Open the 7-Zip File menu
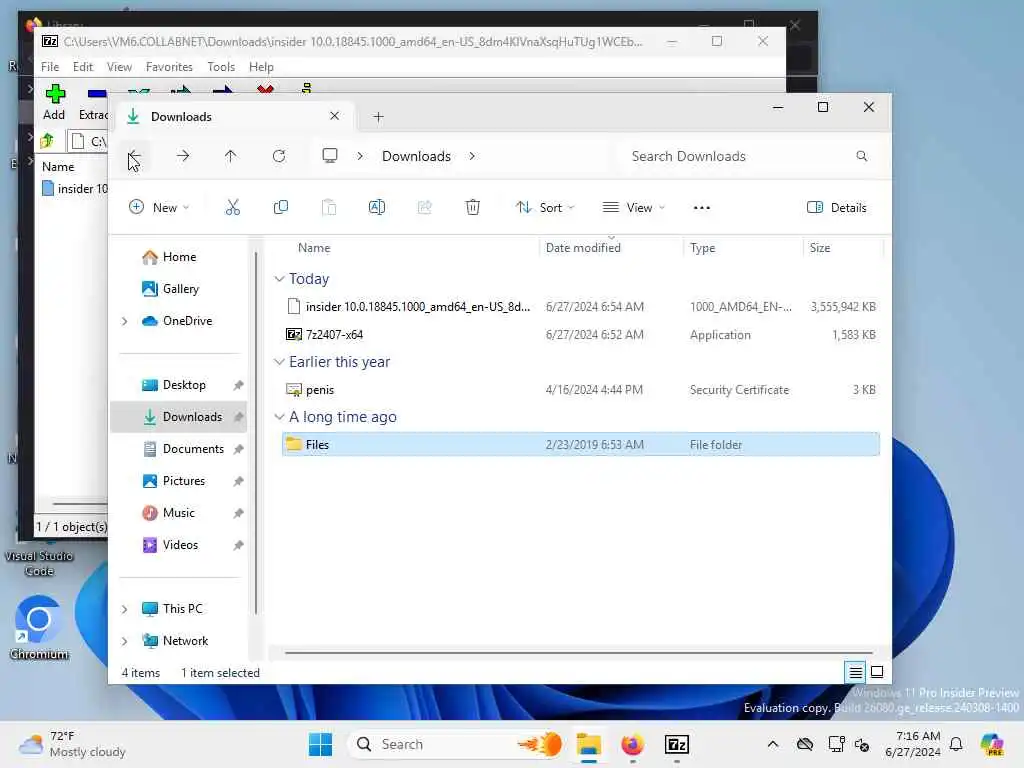Screen dimensions: 1024x768 point(50,67)
